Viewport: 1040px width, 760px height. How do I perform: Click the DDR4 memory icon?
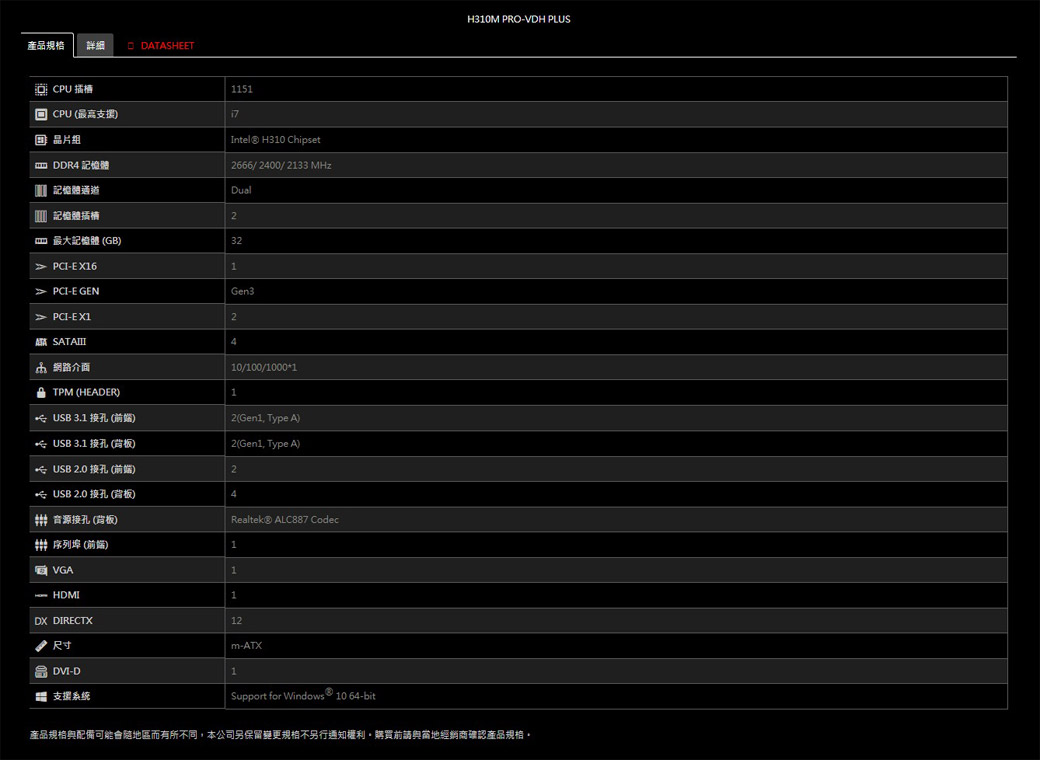41,165
